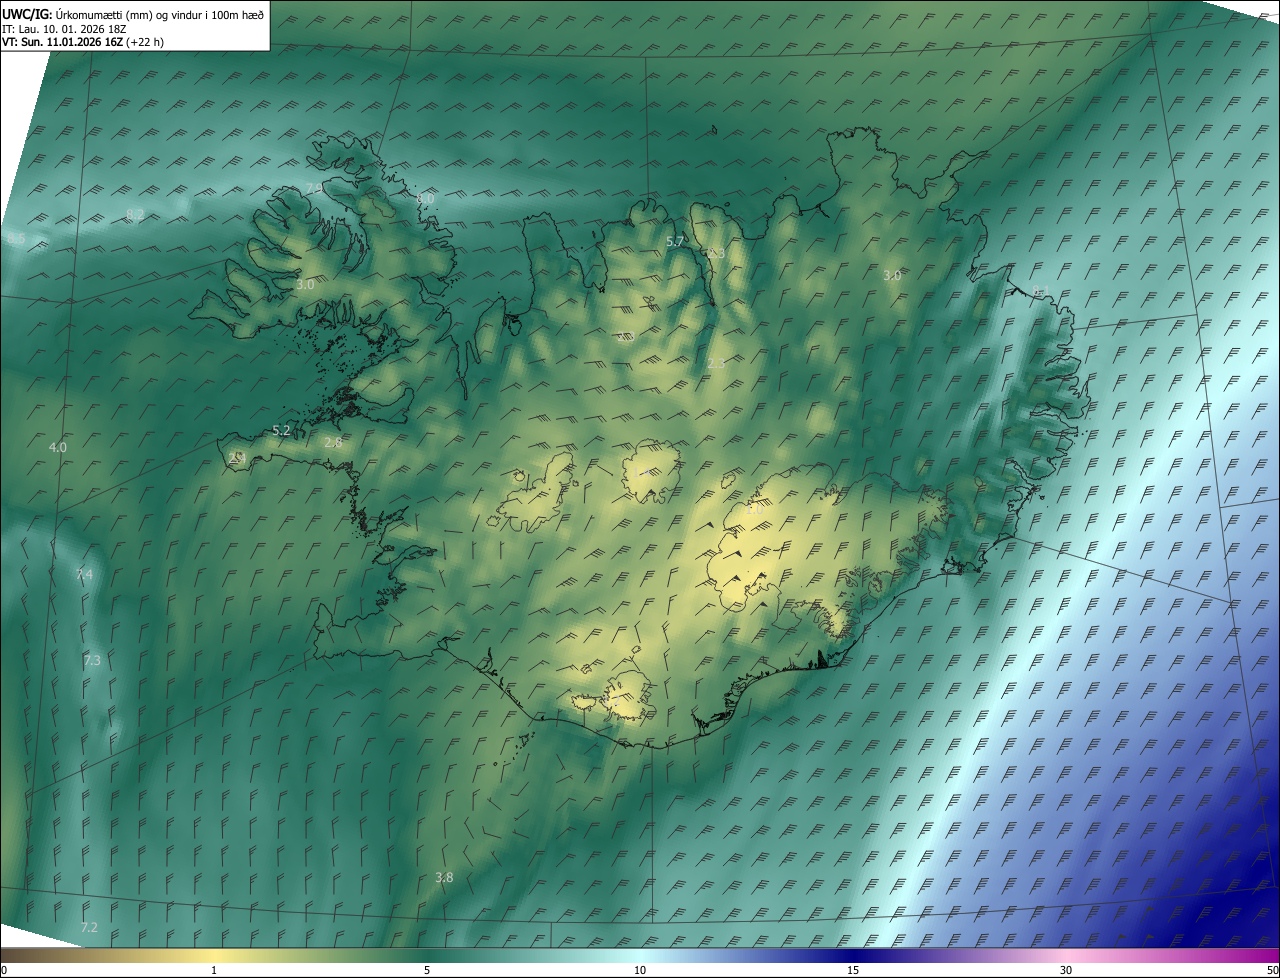Click the colour scale tick label 0

click(x=4, y=970)
